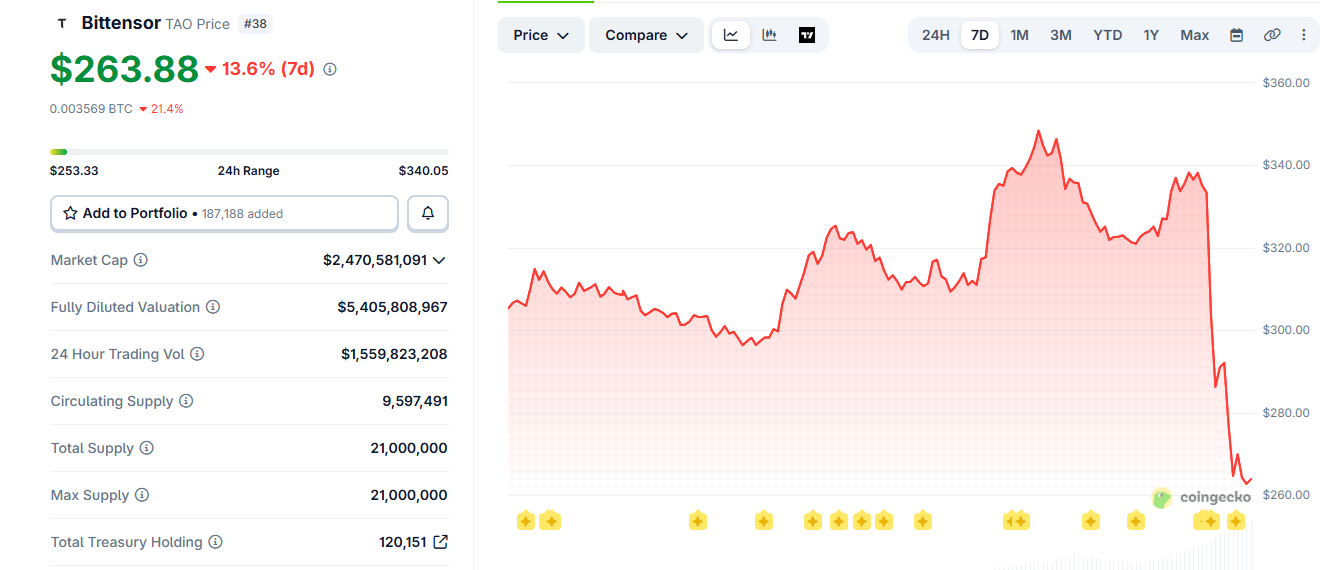Open the Price dropdown

(x=541, y=35)
